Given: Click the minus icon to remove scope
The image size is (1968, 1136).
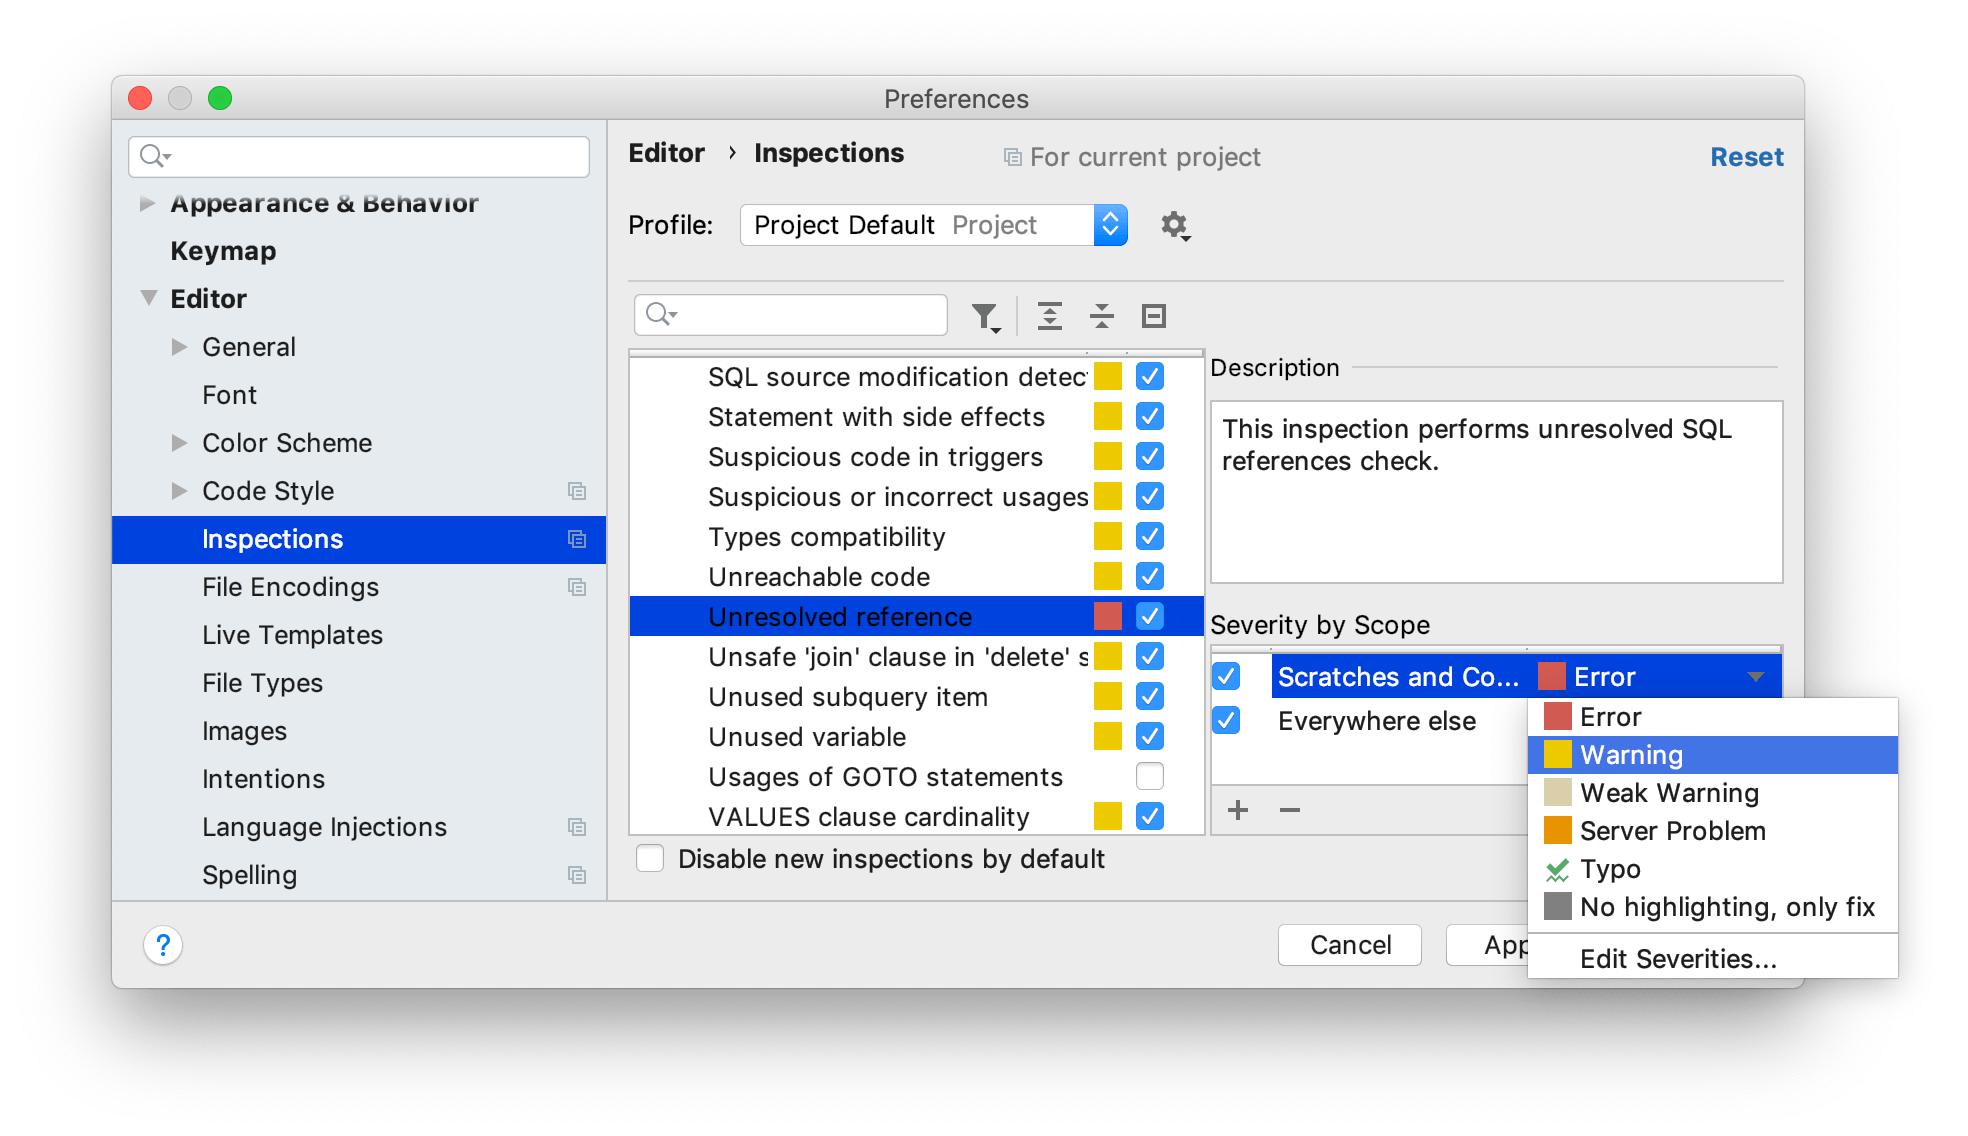Looking at the screenshot, I should [1290, 810].
